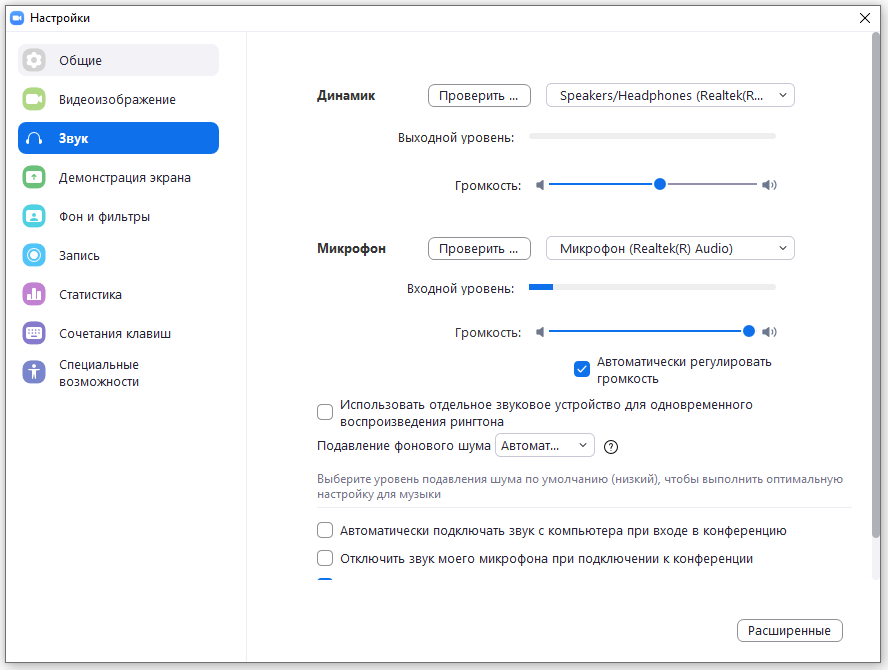Select the Фон и фильтры icon

tap(34, 216)
